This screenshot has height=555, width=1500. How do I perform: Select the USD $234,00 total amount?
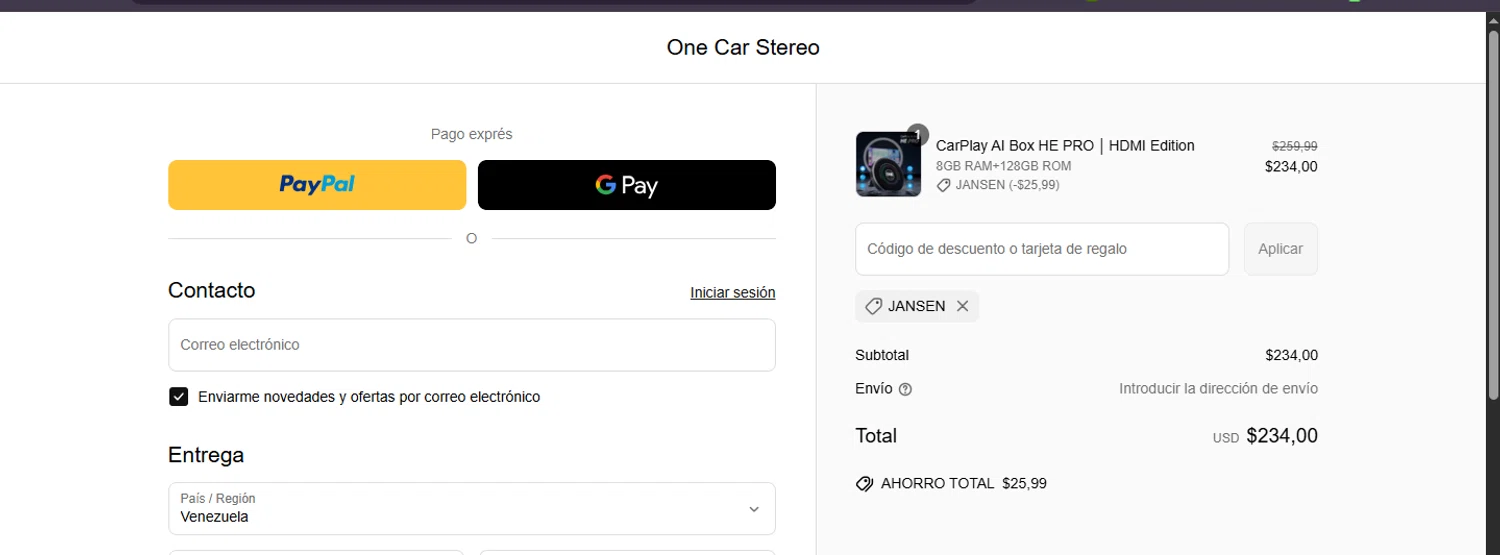pos(1265,436)
